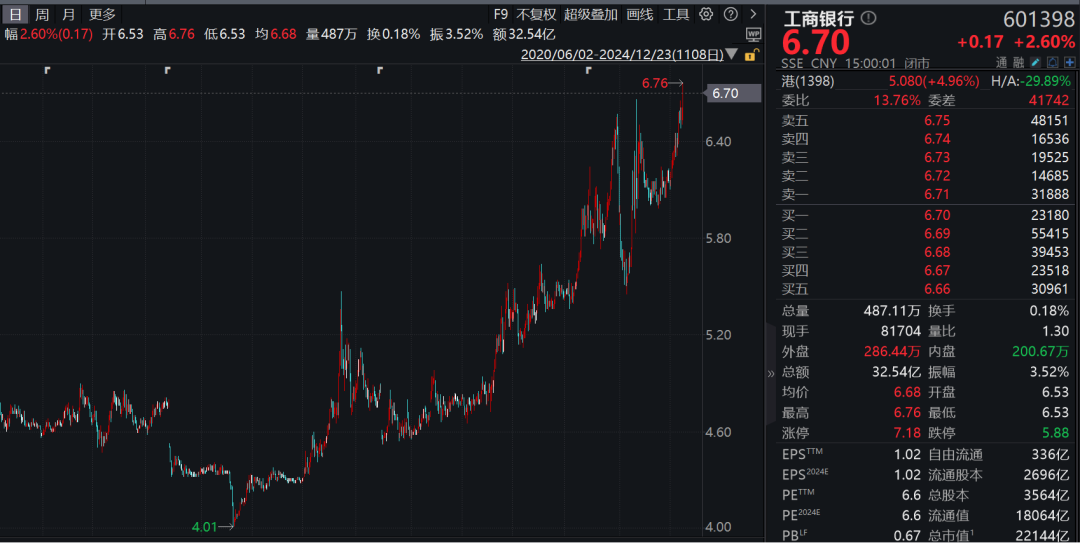The image size is (1080, 543).
Task: Switch to 周 weekly chart period
Action: [42, 14]
